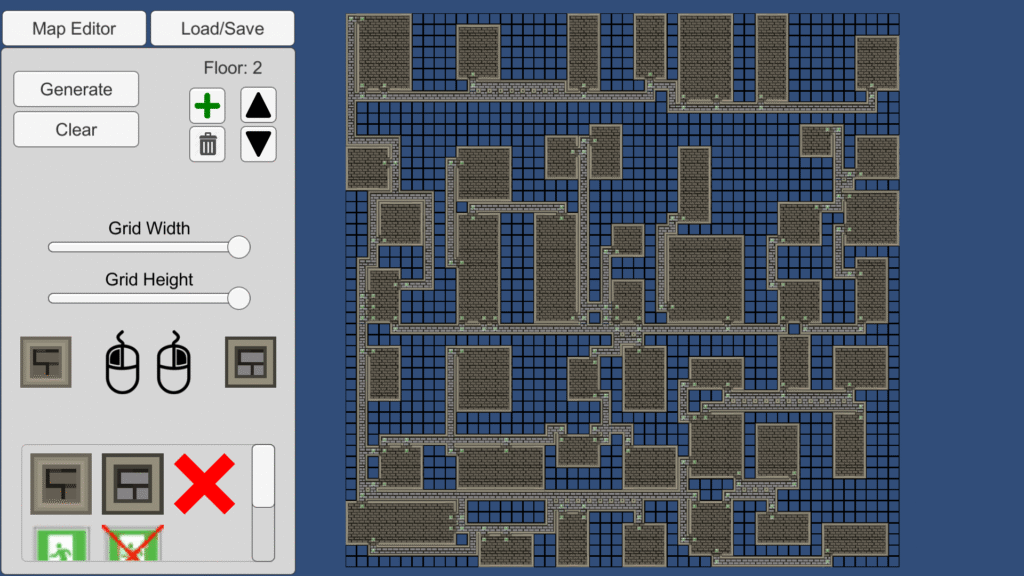Delete the floor with trash can icon

click(208, 144)
